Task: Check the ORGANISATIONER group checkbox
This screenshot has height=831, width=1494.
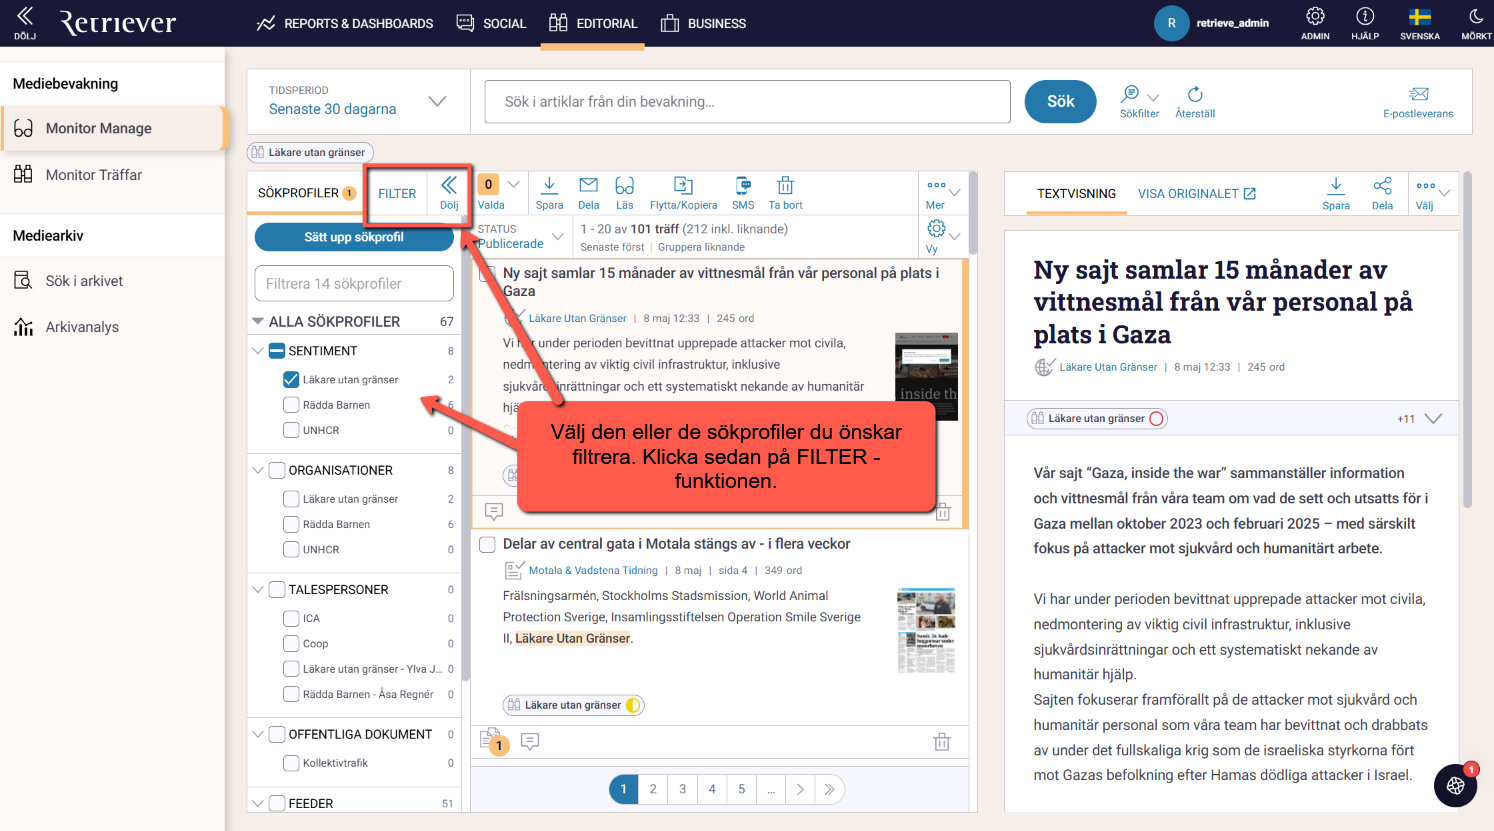Action: (x=277, y=470)
